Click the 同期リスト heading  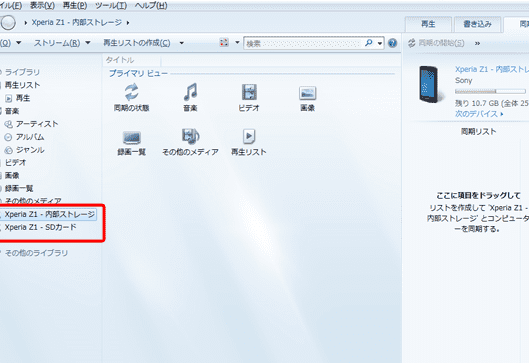pyautogui.click(x=478, y=131)
